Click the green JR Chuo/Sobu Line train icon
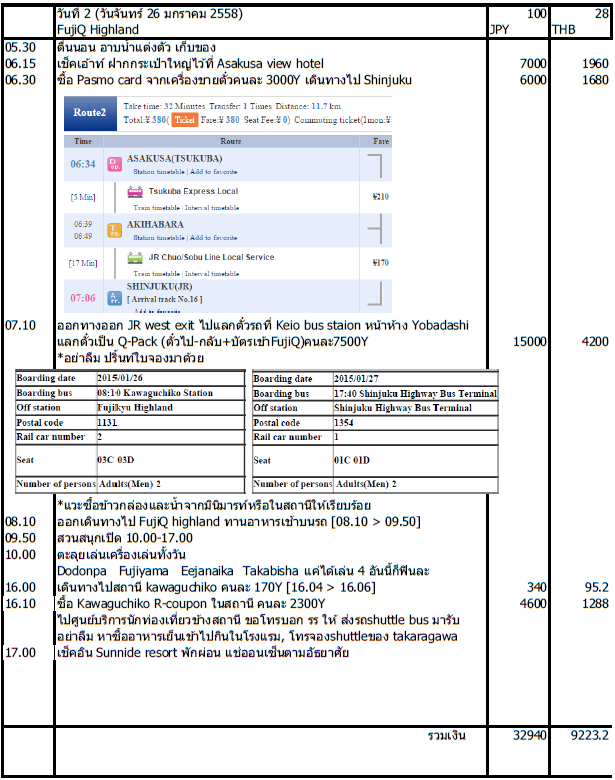615x780 pixels. 135,257
